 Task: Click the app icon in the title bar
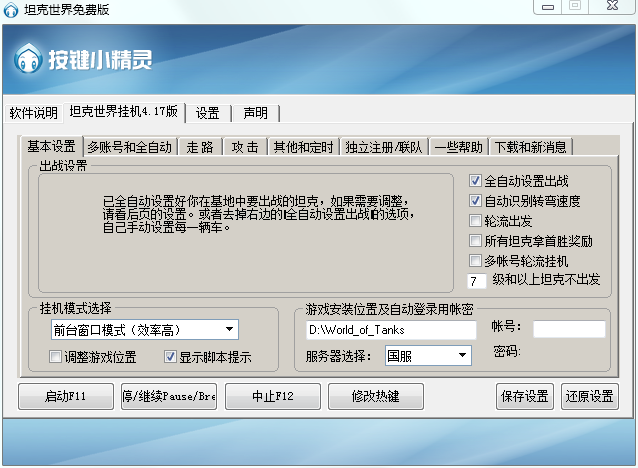tap(11, 10)
